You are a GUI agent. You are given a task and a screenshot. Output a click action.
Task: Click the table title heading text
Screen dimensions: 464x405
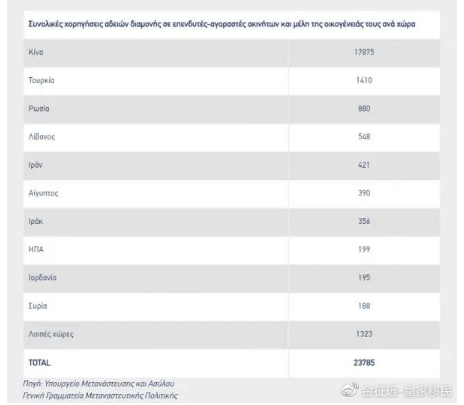pos(222,24)
